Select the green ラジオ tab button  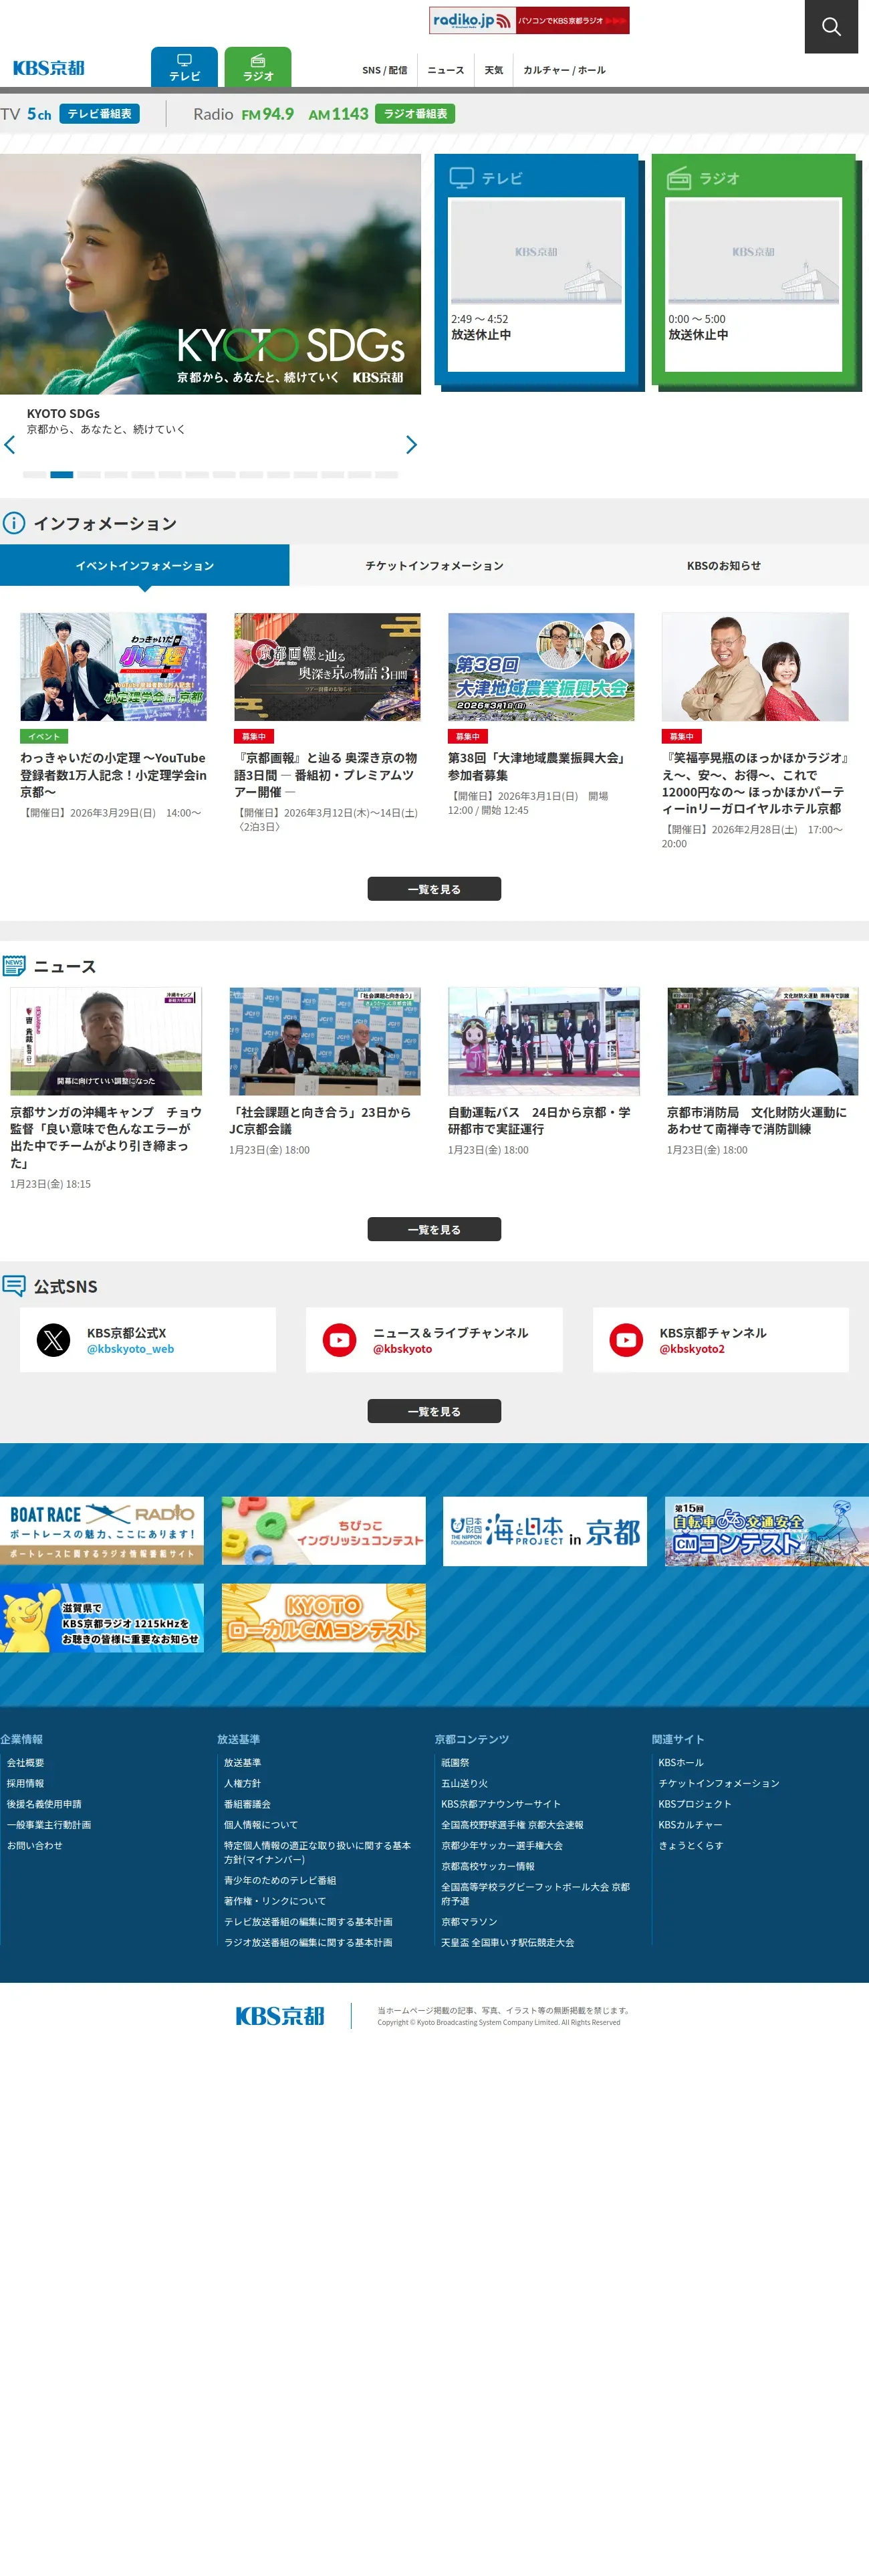(x=258, y=67)
